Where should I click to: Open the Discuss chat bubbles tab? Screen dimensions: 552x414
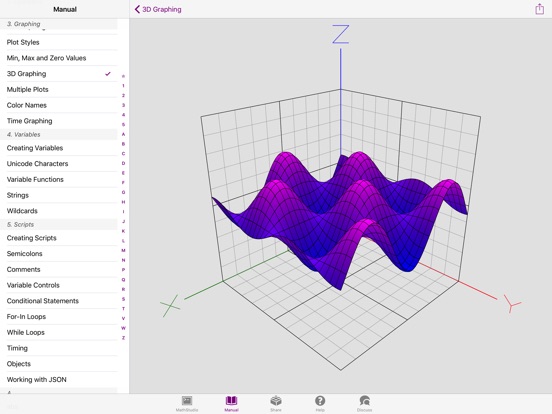point(364,403)
